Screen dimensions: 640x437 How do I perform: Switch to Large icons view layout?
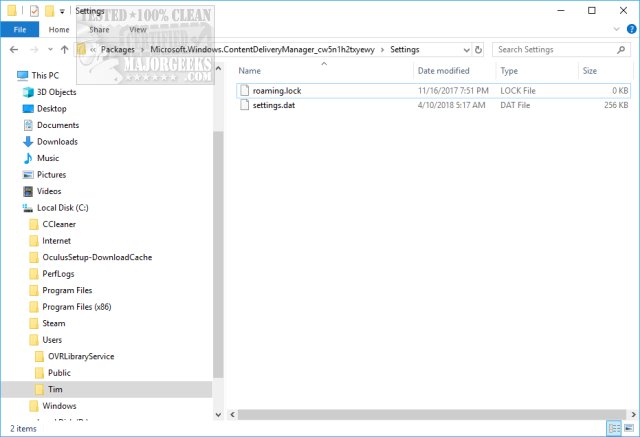click(x=629, y=428)
